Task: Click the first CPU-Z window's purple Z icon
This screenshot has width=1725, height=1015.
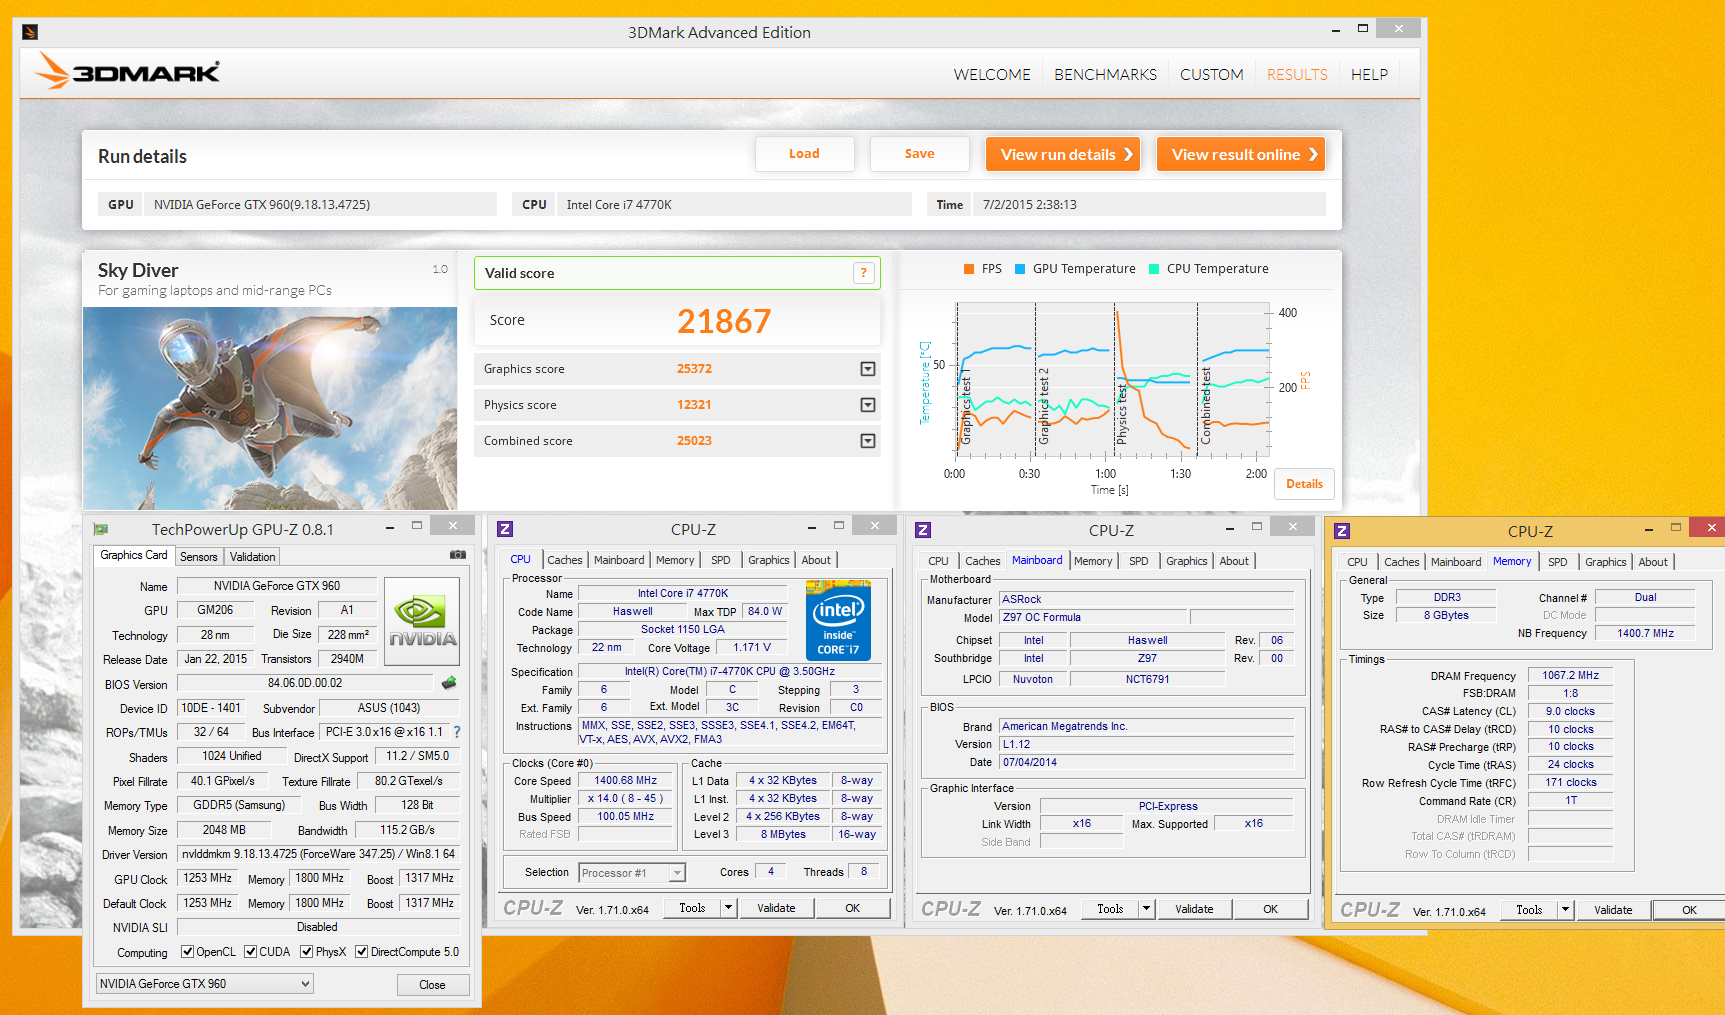Action: point(505,529)
